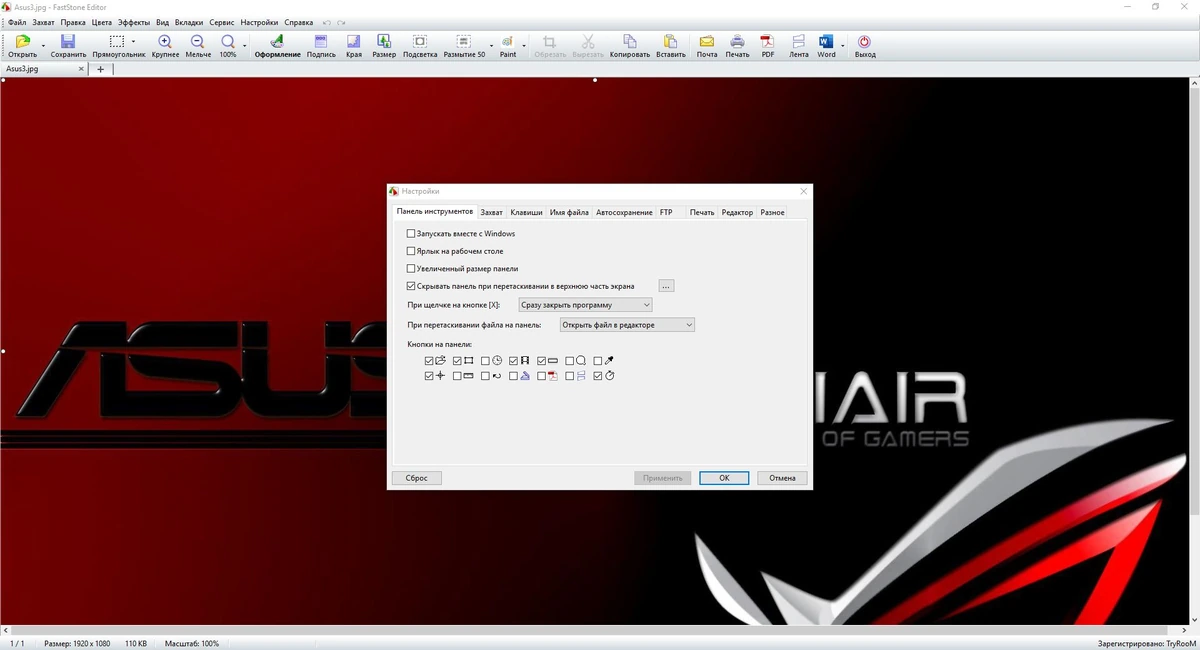
Task: Switch to the Редактор tab
Action: [x=737, y=213]
